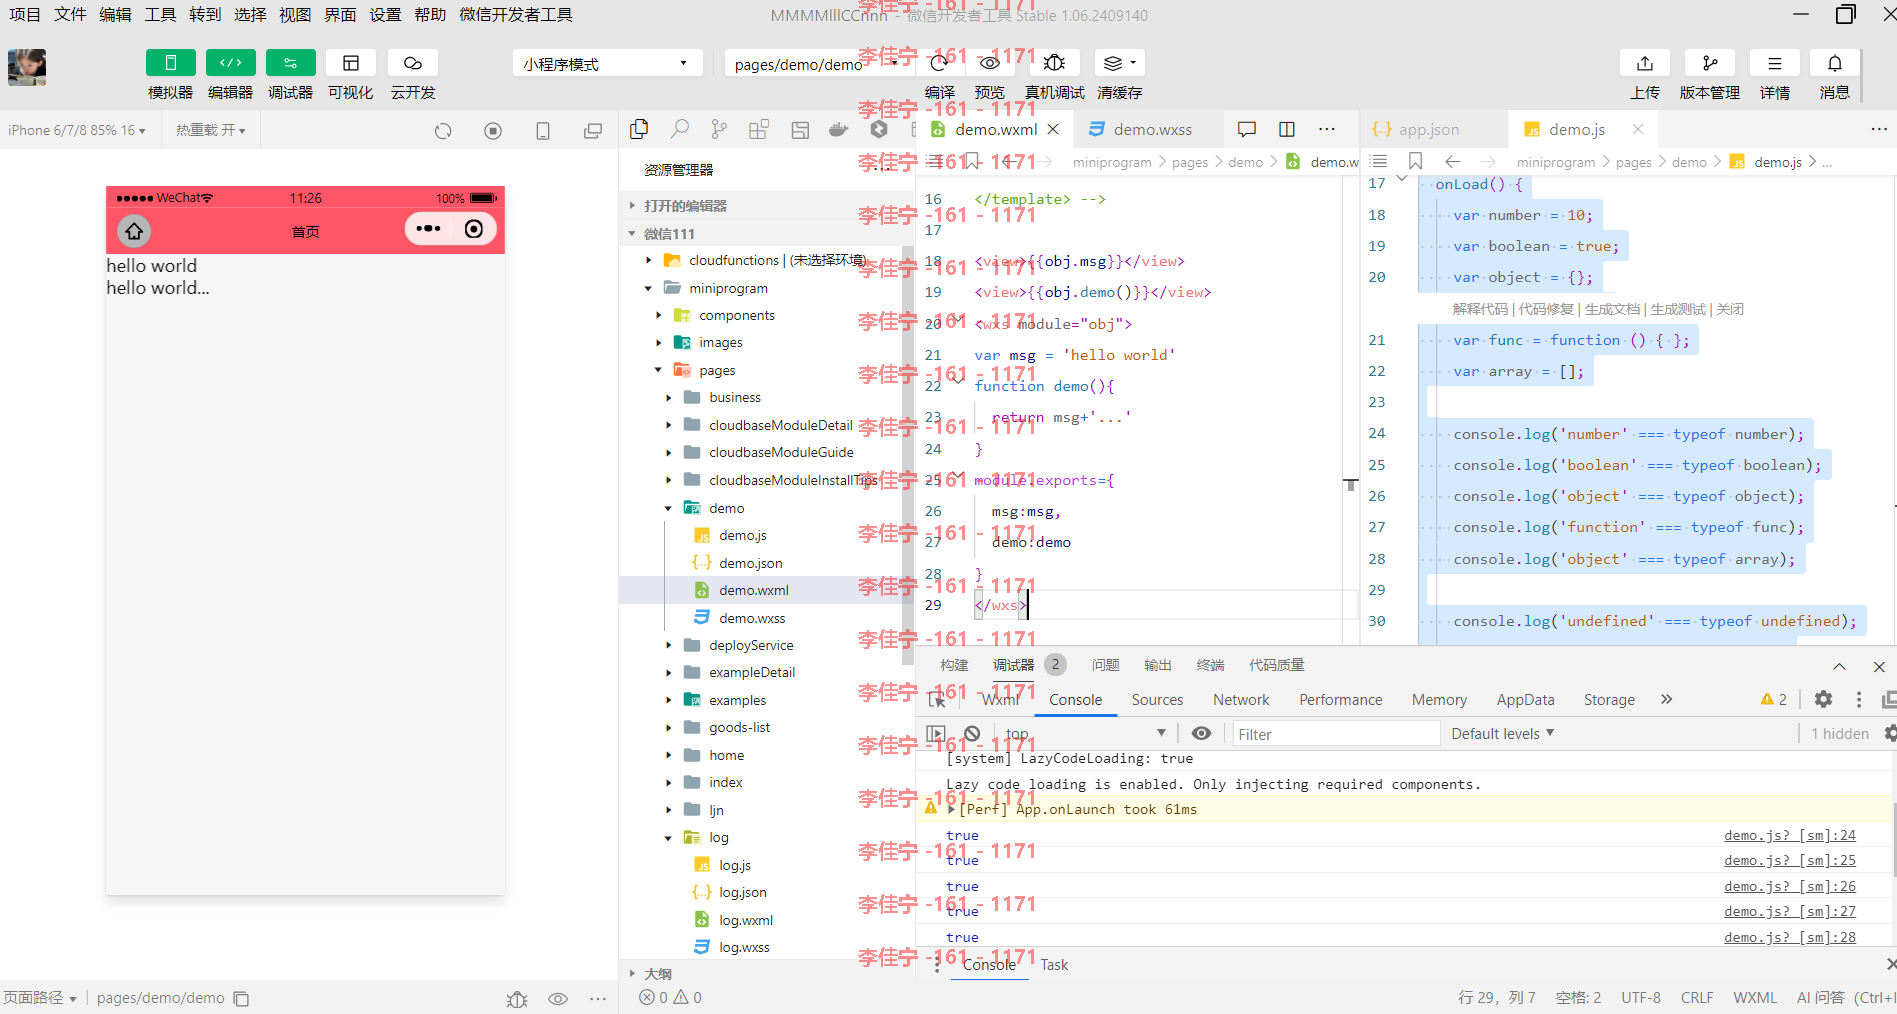1897x1014 pixels.
Task: Open the 工具 menu
Action: 160,14
